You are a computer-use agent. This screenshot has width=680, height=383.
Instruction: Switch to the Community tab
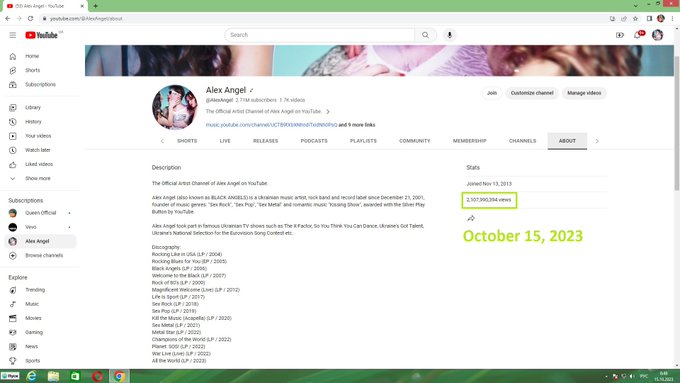click(x=415, y=141)
